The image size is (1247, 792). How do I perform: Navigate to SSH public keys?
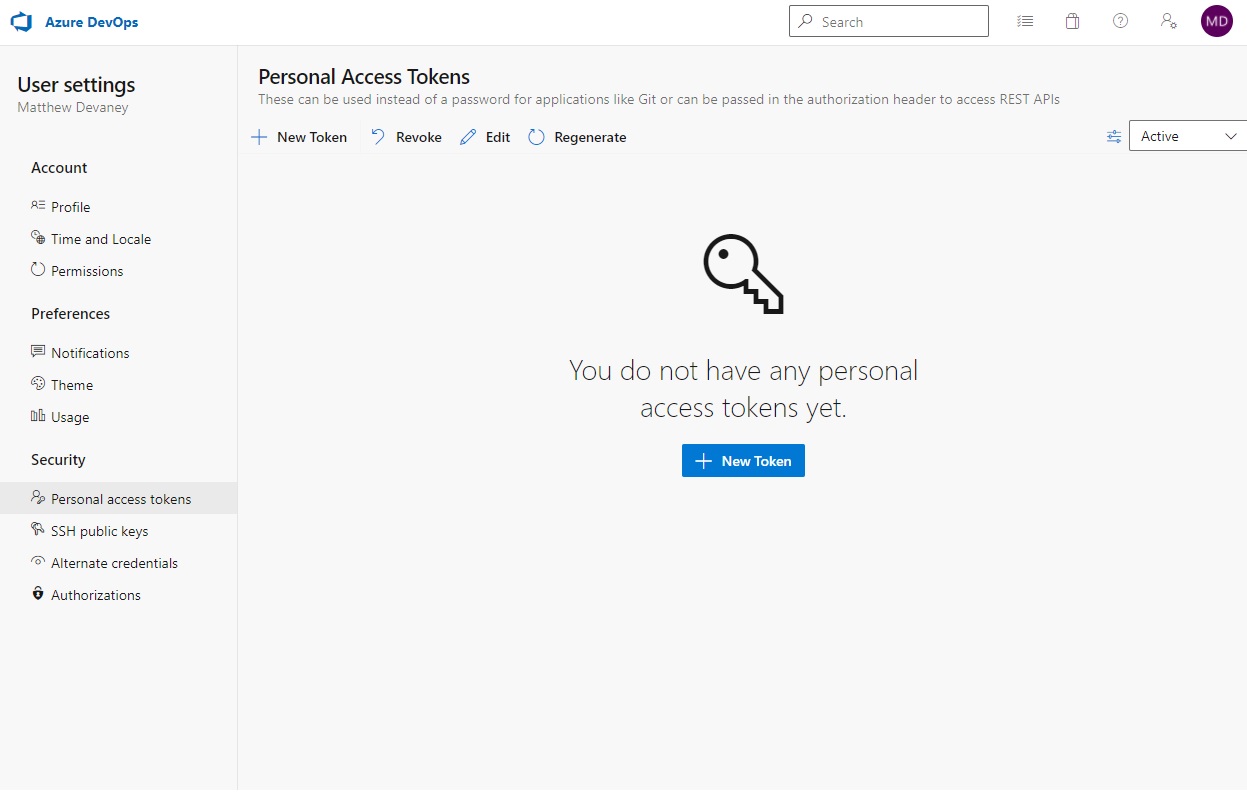[99, 531]
